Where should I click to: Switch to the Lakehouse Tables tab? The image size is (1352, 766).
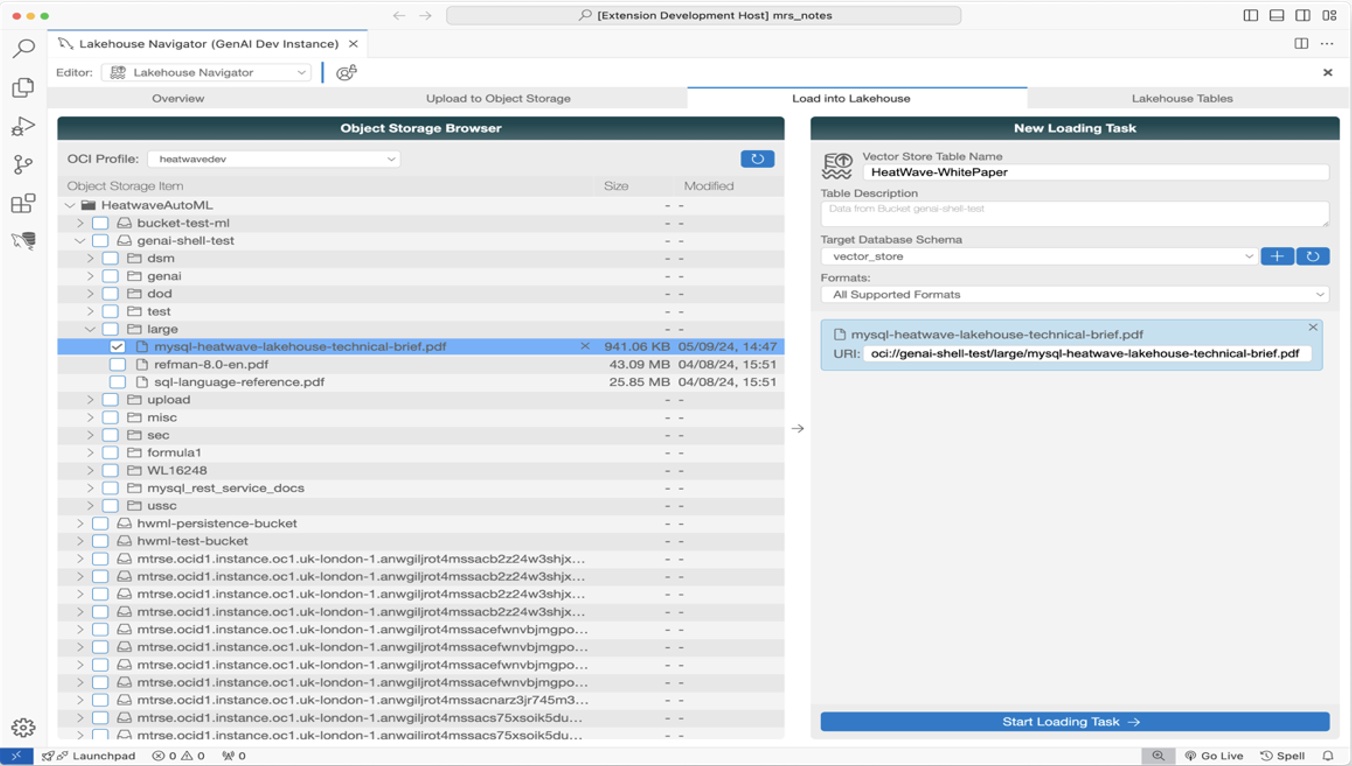(1182, 98)
